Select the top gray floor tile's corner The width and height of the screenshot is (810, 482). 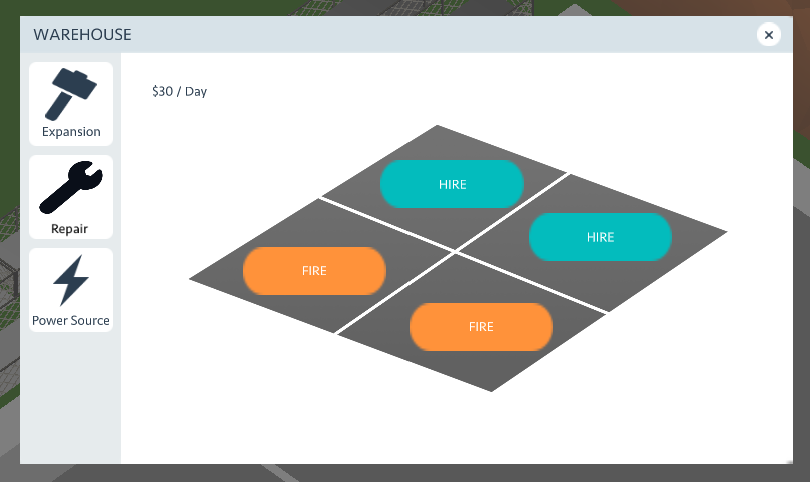(x=438, y=134)
